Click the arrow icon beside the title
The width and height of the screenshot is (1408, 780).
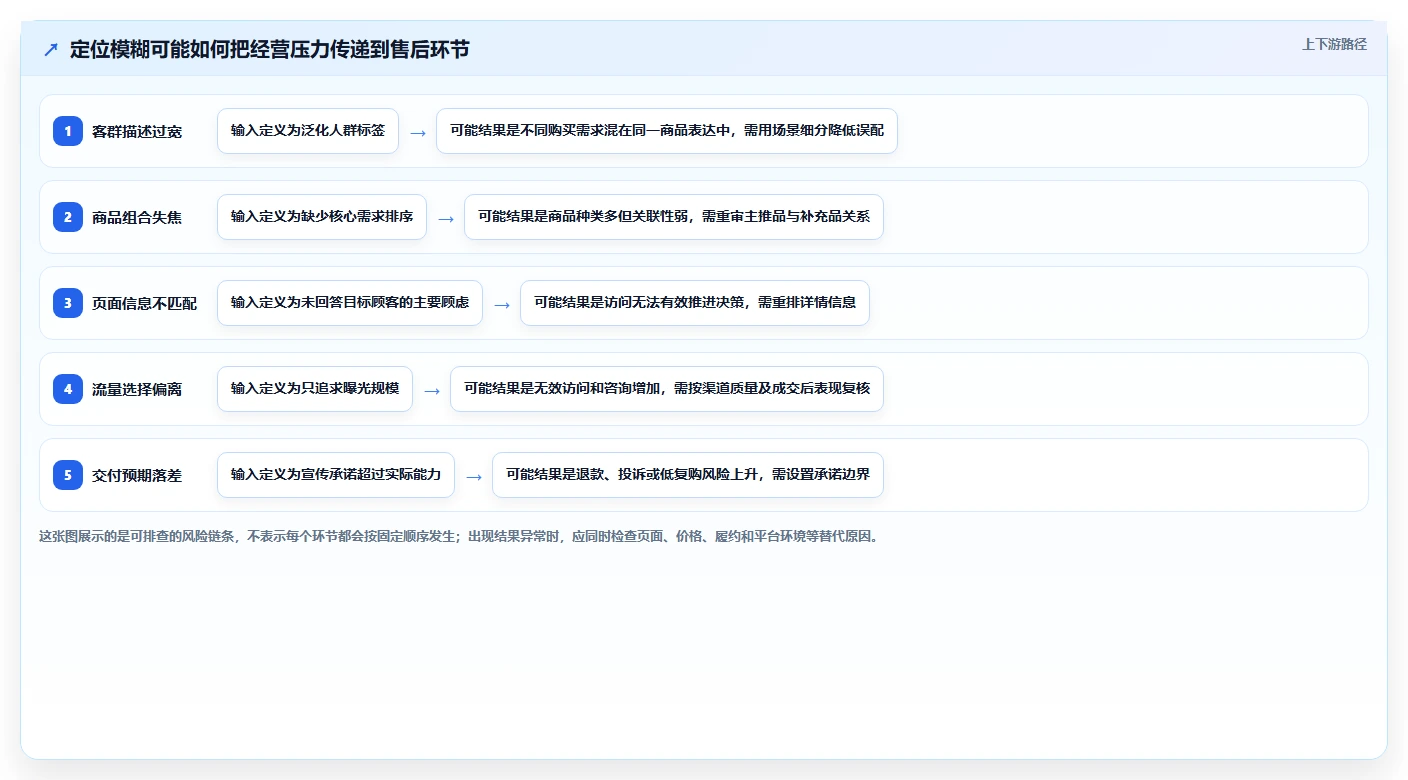51,50
